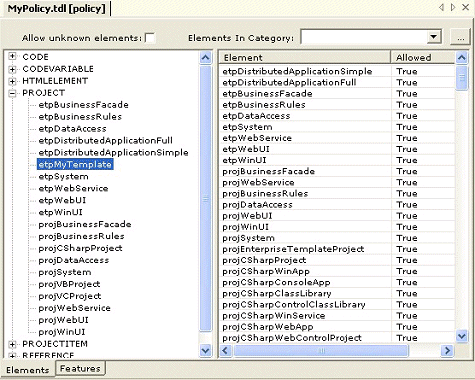Click True value for projEnterpriseTemplateProject
Screen dimensions: 475x380
pos(407,249)
